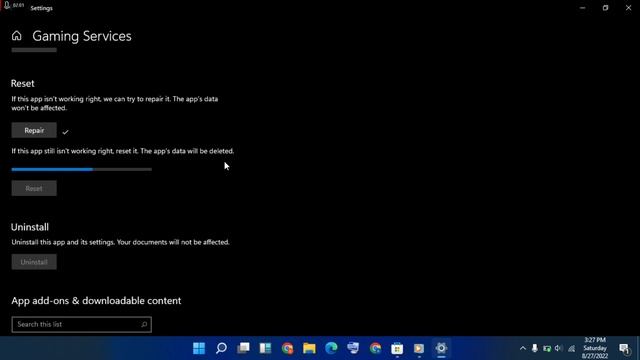Go to Settings home via house icon
The height and width of the screenshot is (360, 640).
pos(17,36)
